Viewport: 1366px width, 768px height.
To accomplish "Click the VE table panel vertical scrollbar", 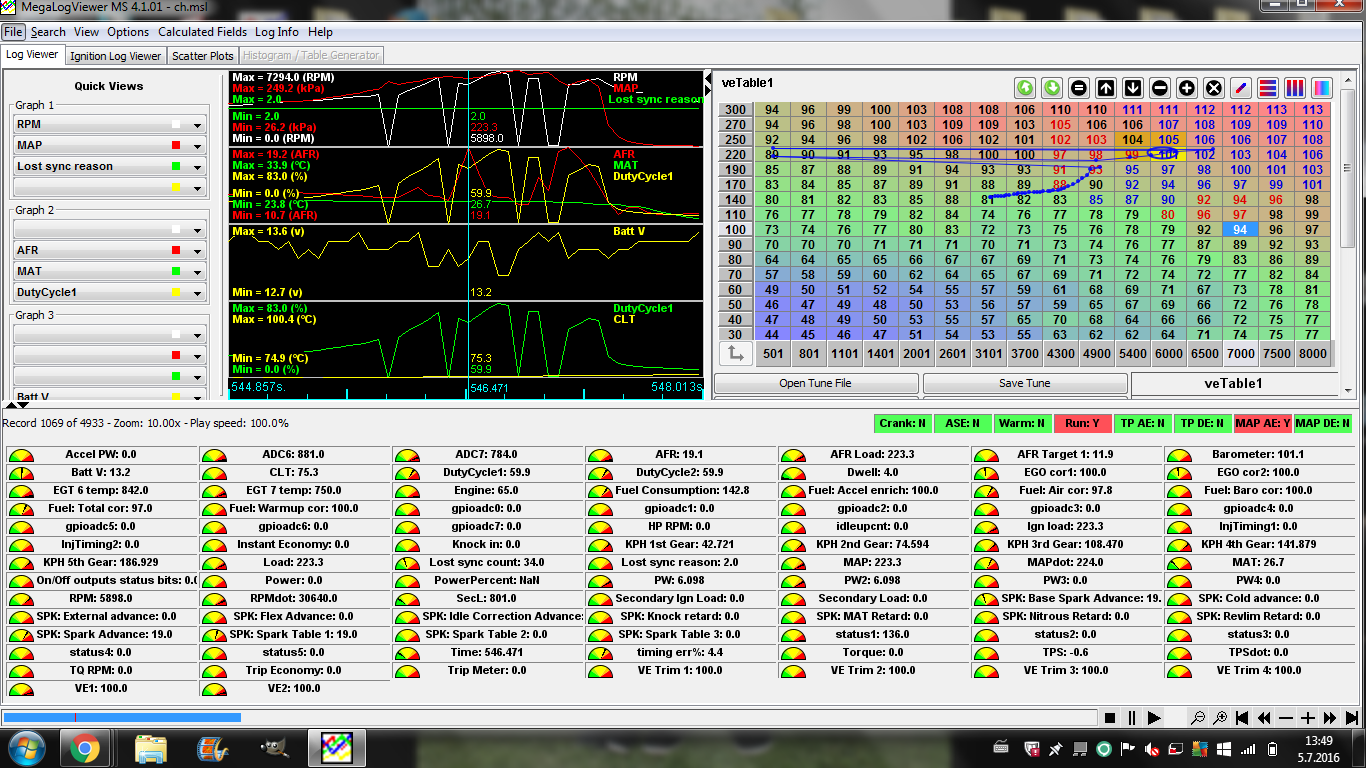I will 1349,235.
